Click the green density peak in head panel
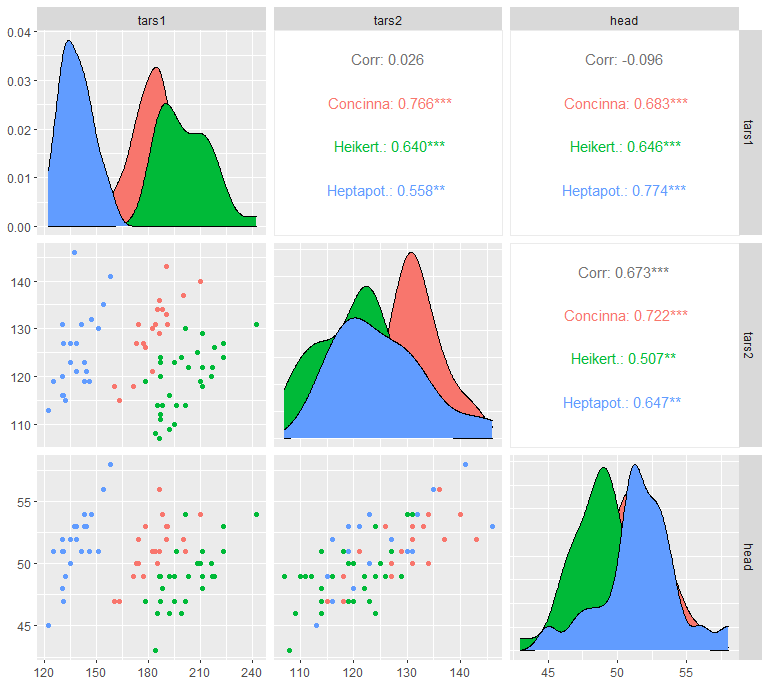 pyautogui.click(x=604, y=471)
